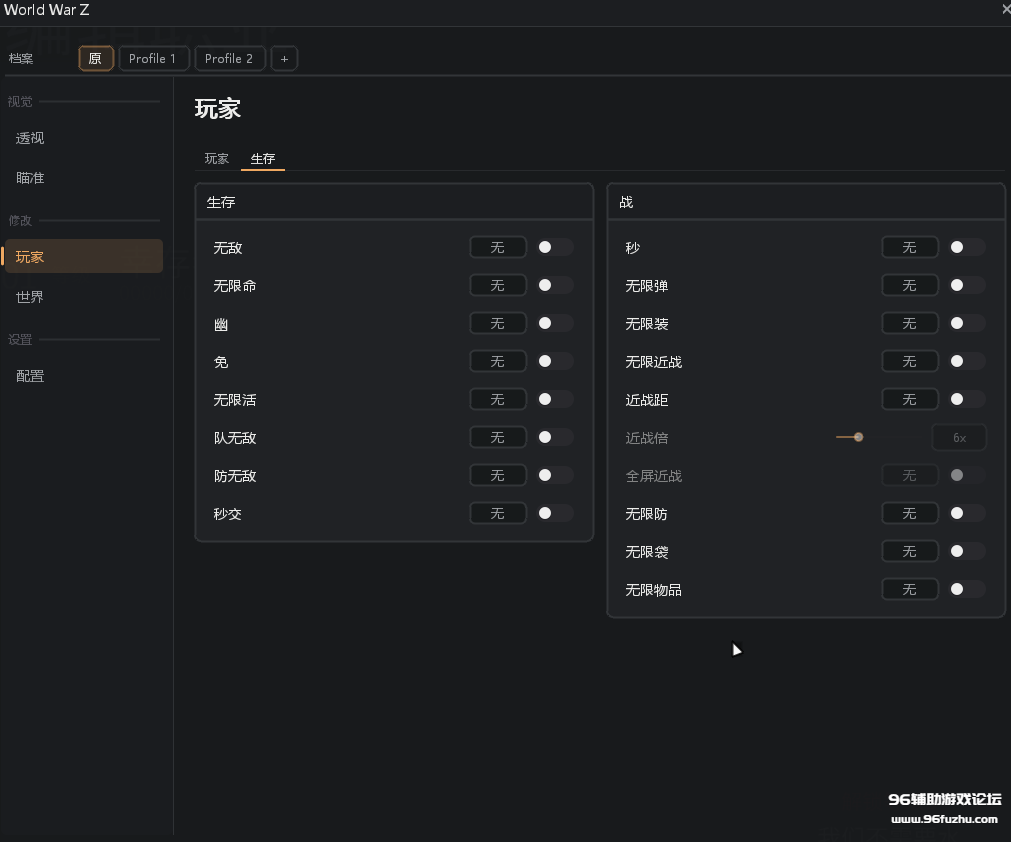This screenshot has height=842, width=1011.
Task: Set hotkey for 全屏近战
Action: pos(910,475)
